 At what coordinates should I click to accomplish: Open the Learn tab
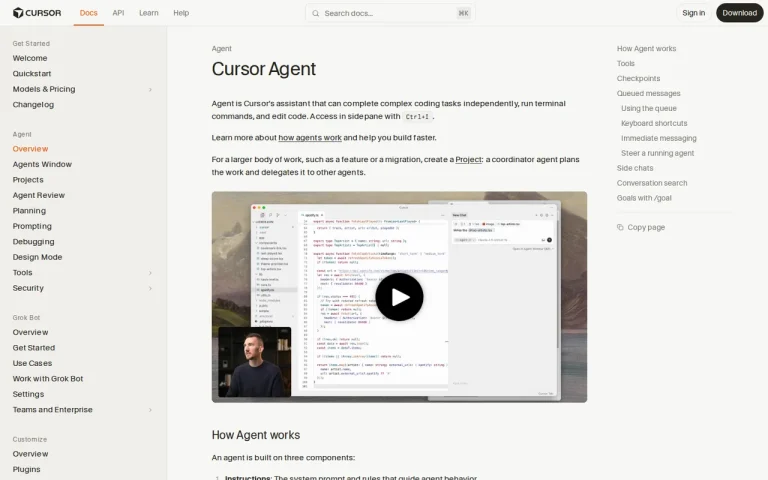148,13
